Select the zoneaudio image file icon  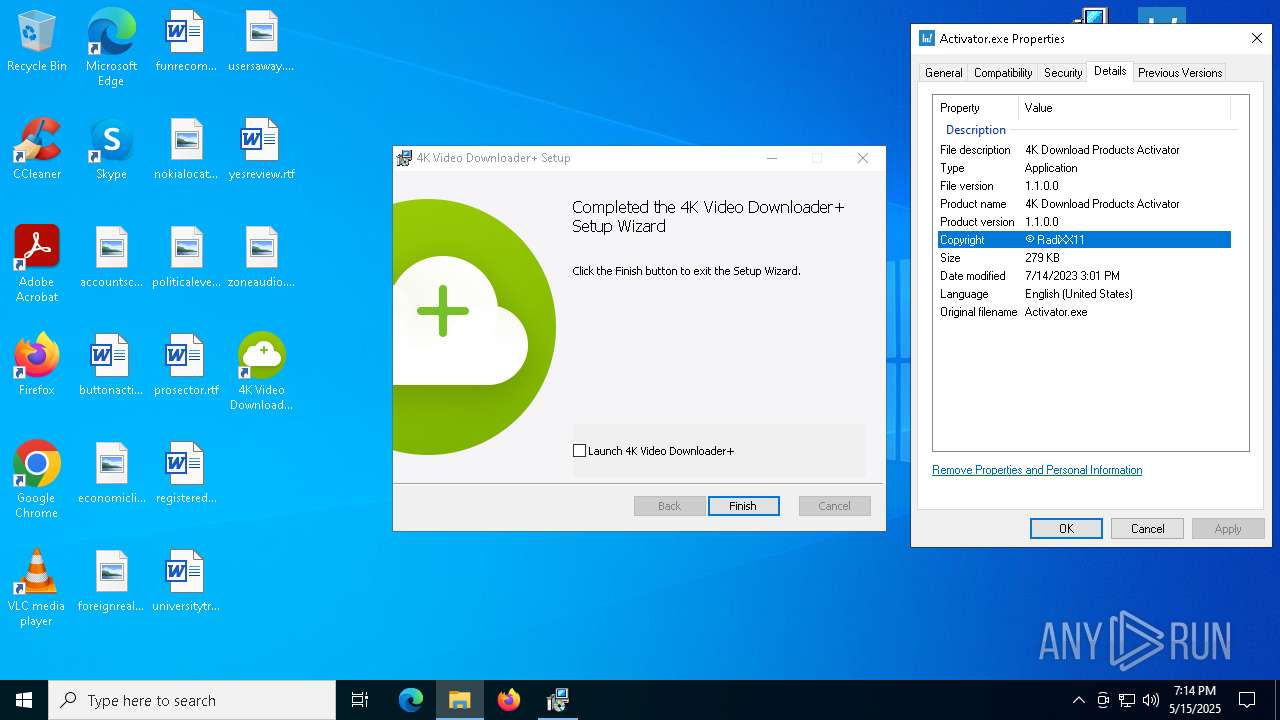click(x=261, y=257)
